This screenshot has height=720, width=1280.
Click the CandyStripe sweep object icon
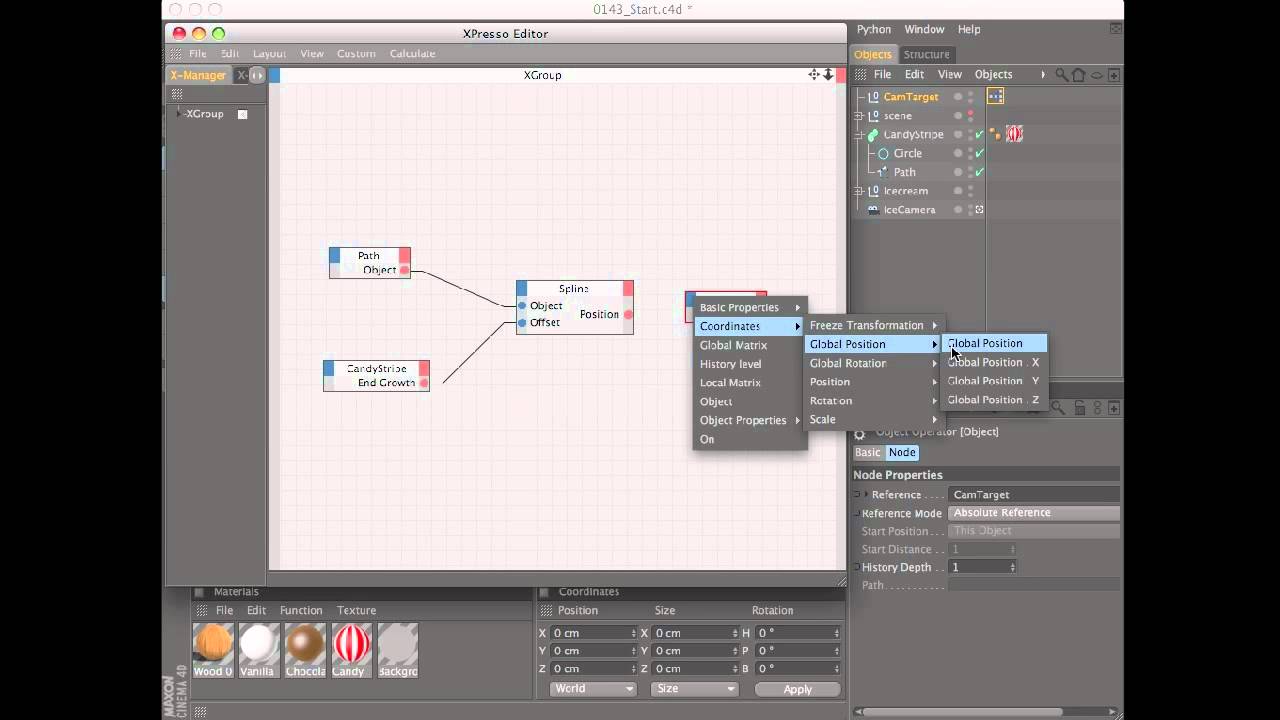[x=873, y=134]
